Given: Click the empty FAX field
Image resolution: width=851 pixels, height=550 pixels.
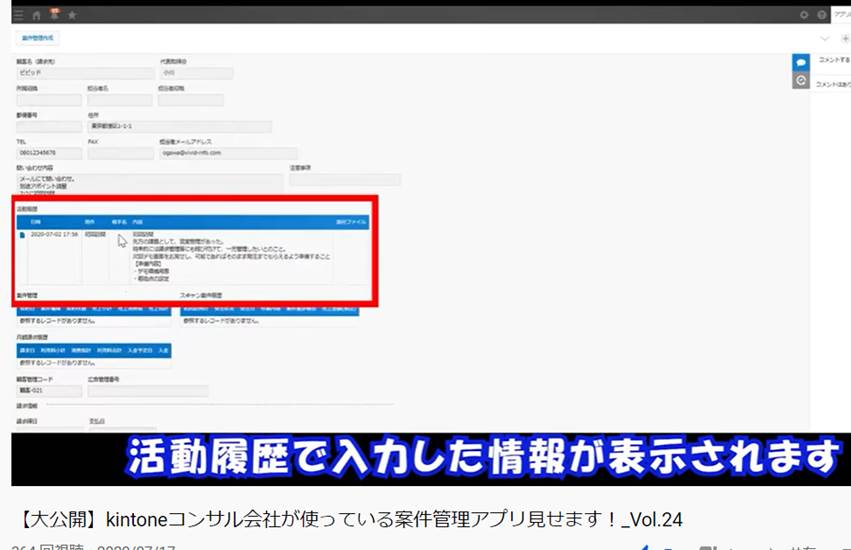Looking at the screenshot, I should 120,153.
